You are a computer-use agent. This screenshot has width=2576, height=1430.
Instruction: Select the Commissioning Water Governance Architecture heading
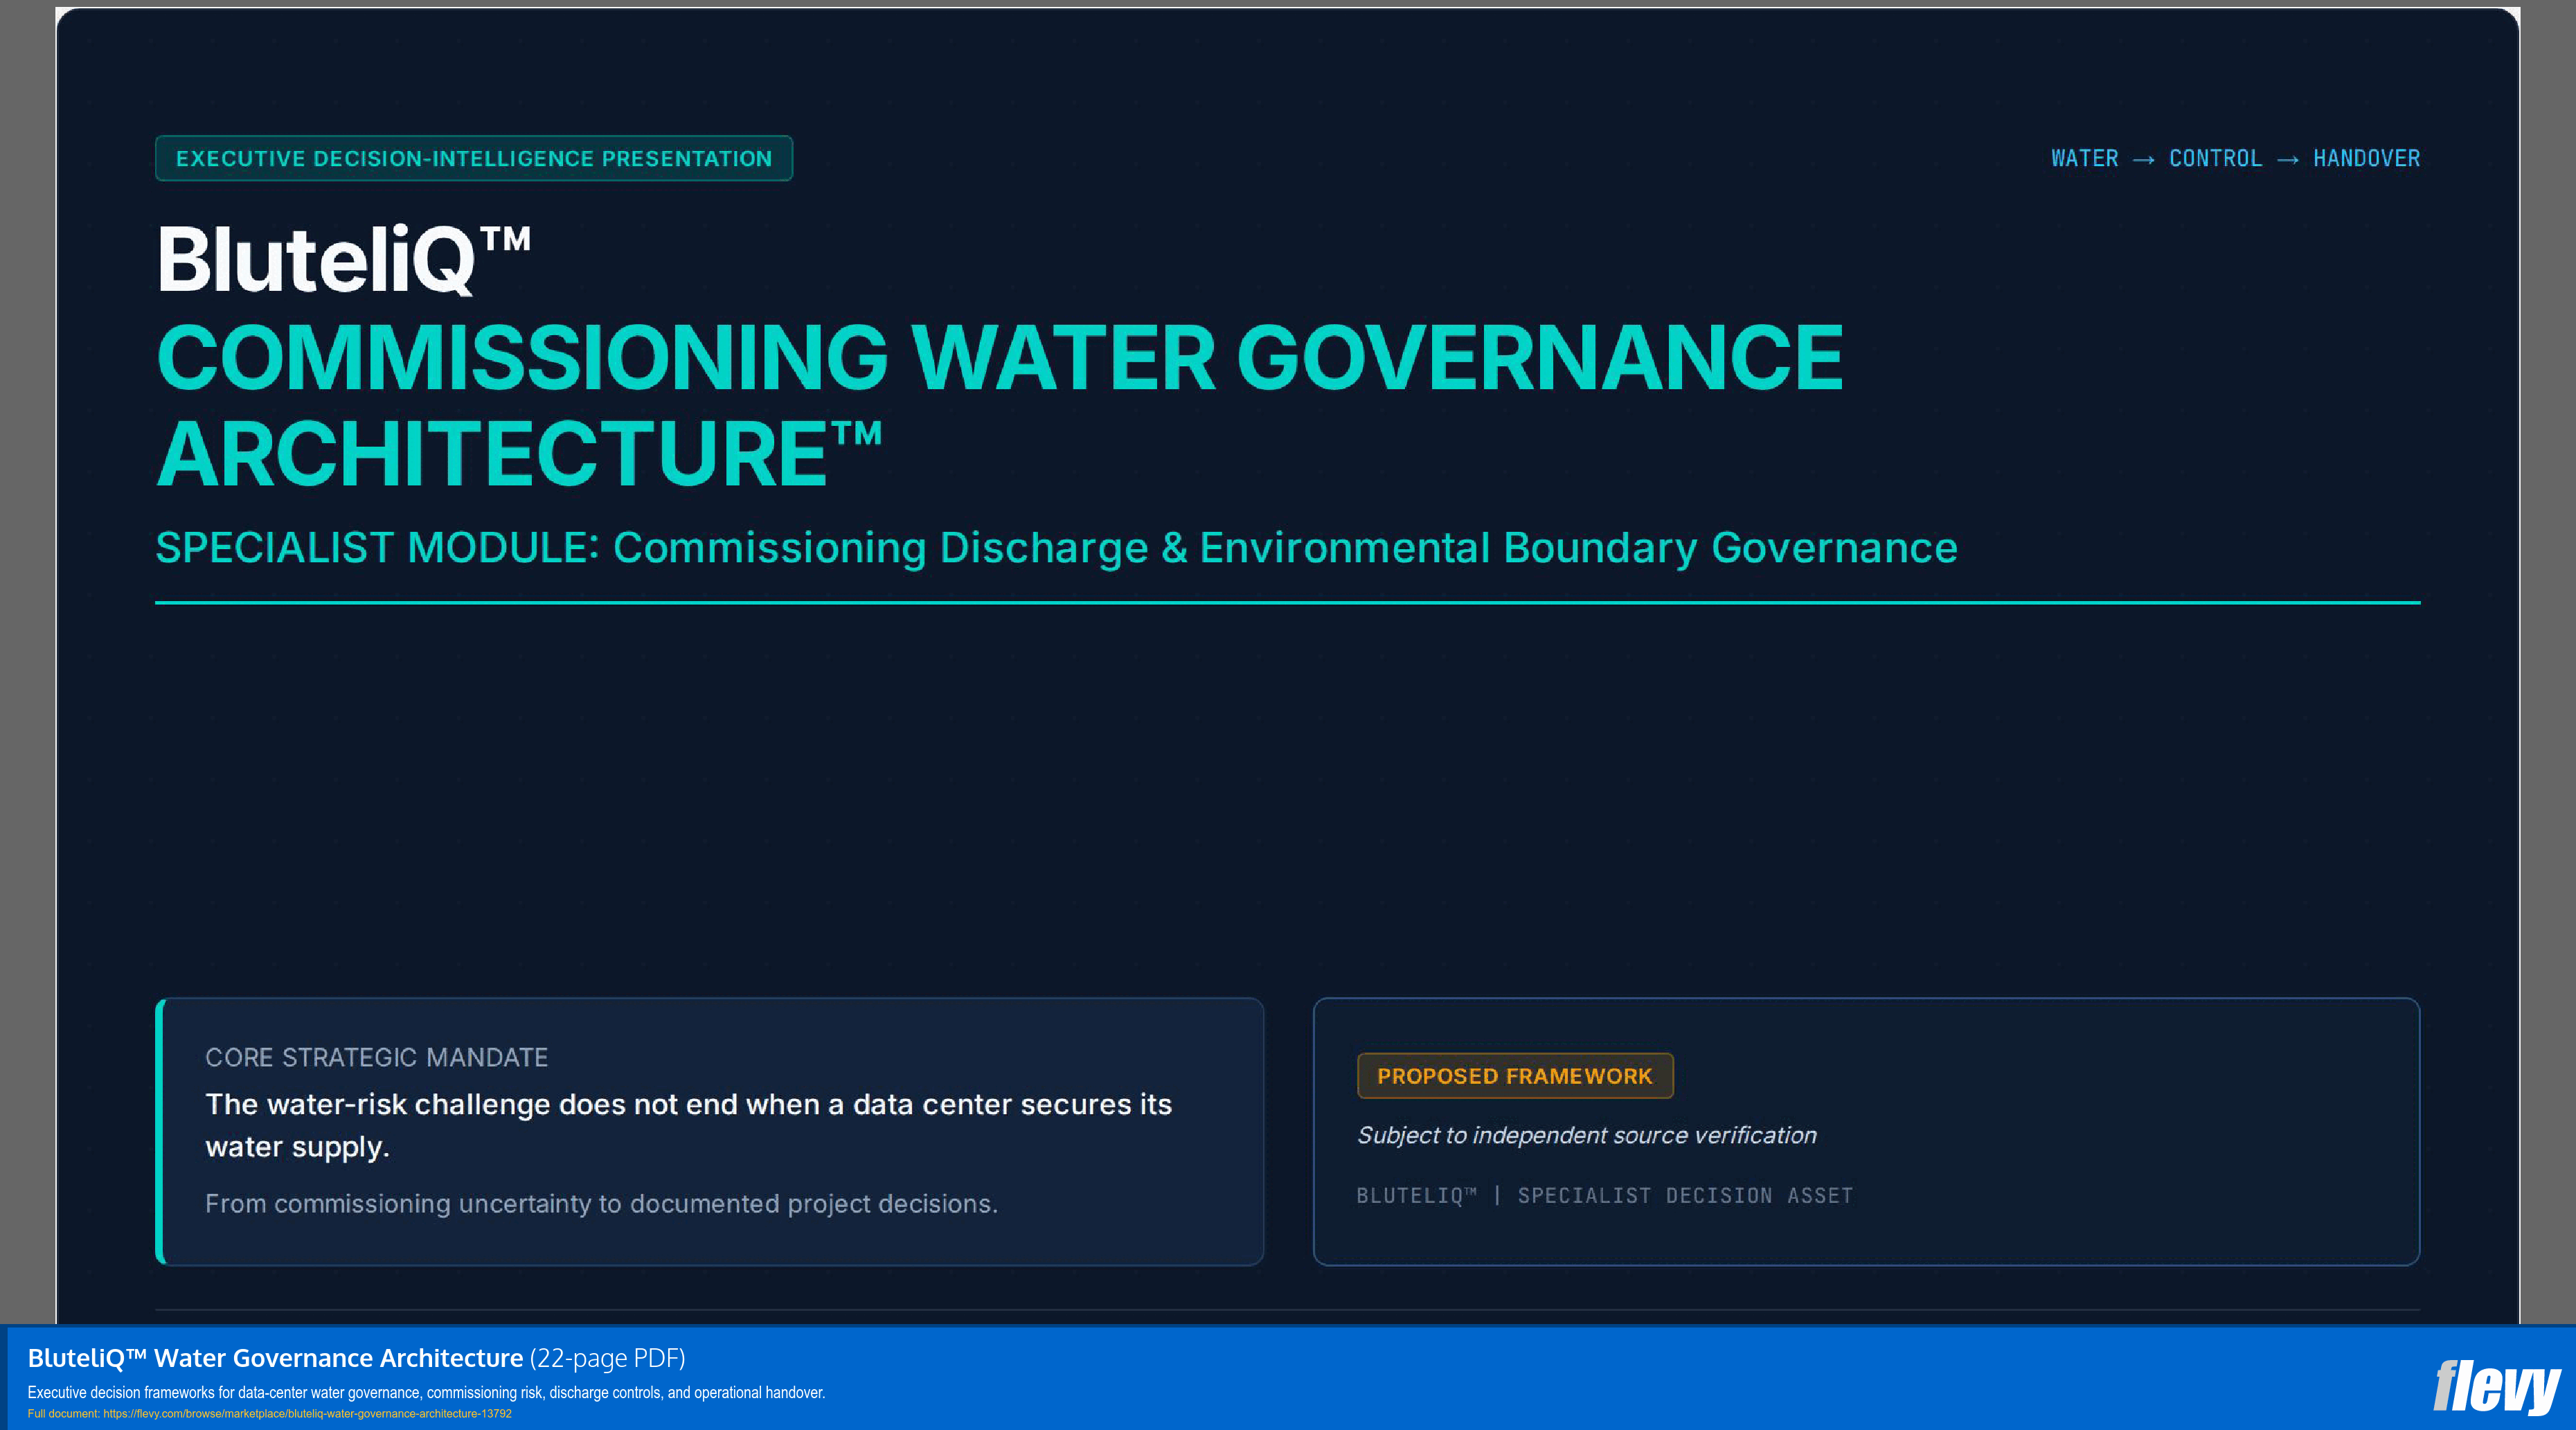click(x=999, y=405)
